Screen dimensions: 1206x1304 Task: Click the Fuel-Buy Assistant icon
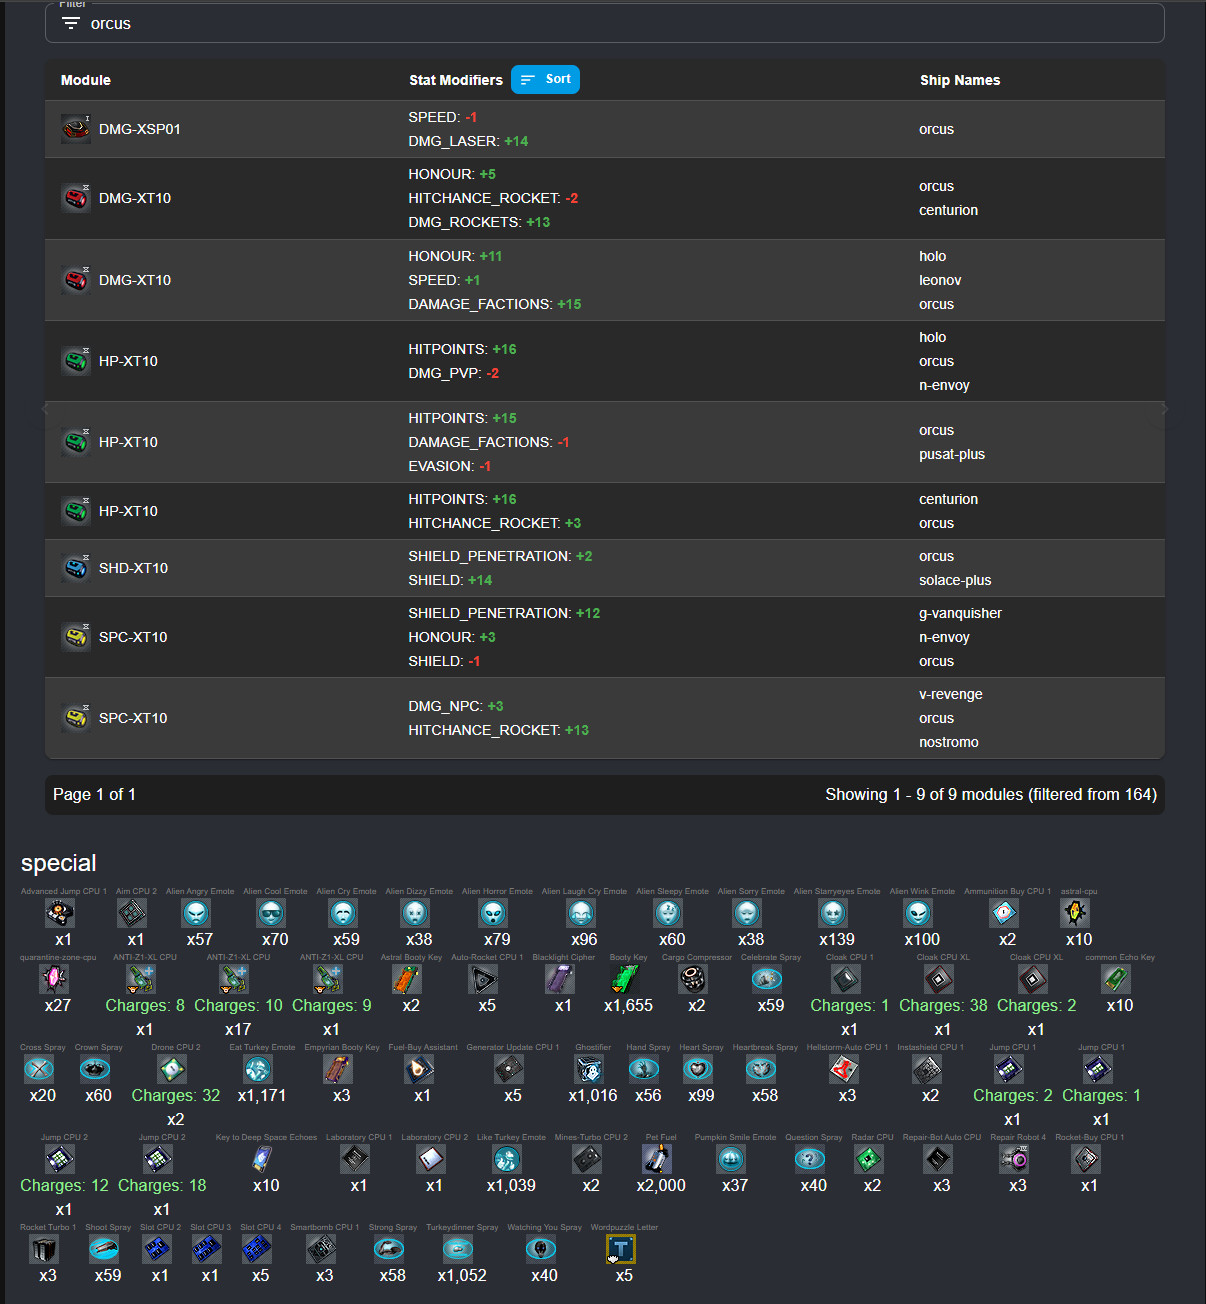tap(419, 1069)
